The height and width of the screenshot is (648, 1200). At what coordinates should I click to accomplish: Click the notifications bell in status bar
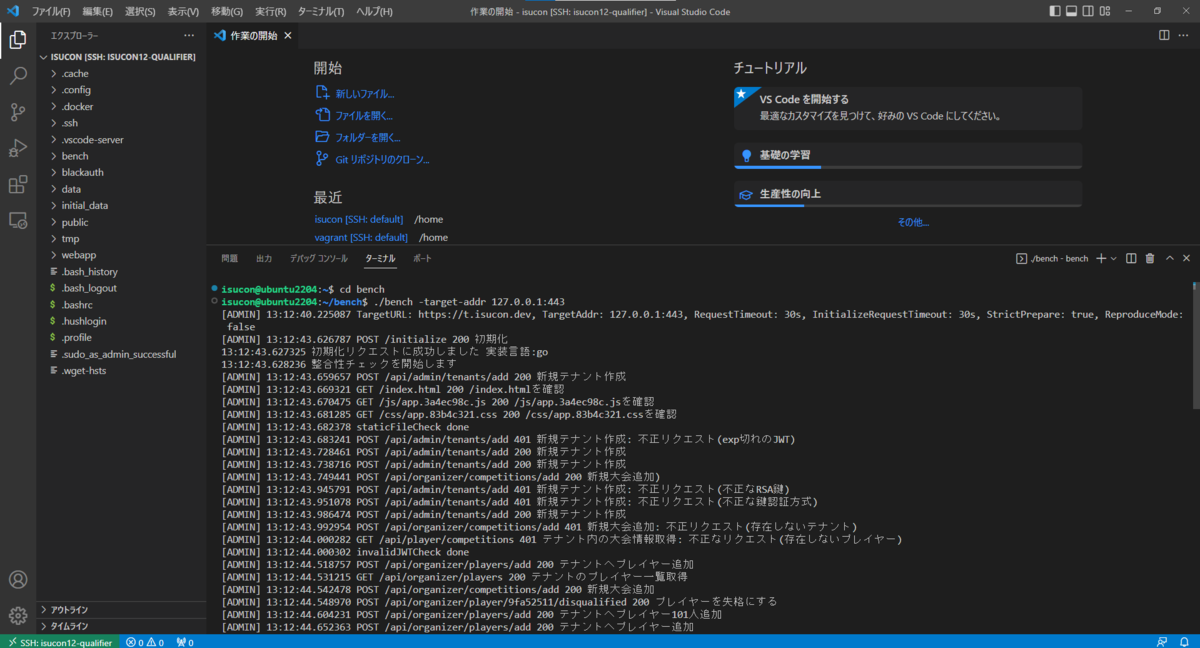(1184, 642)
